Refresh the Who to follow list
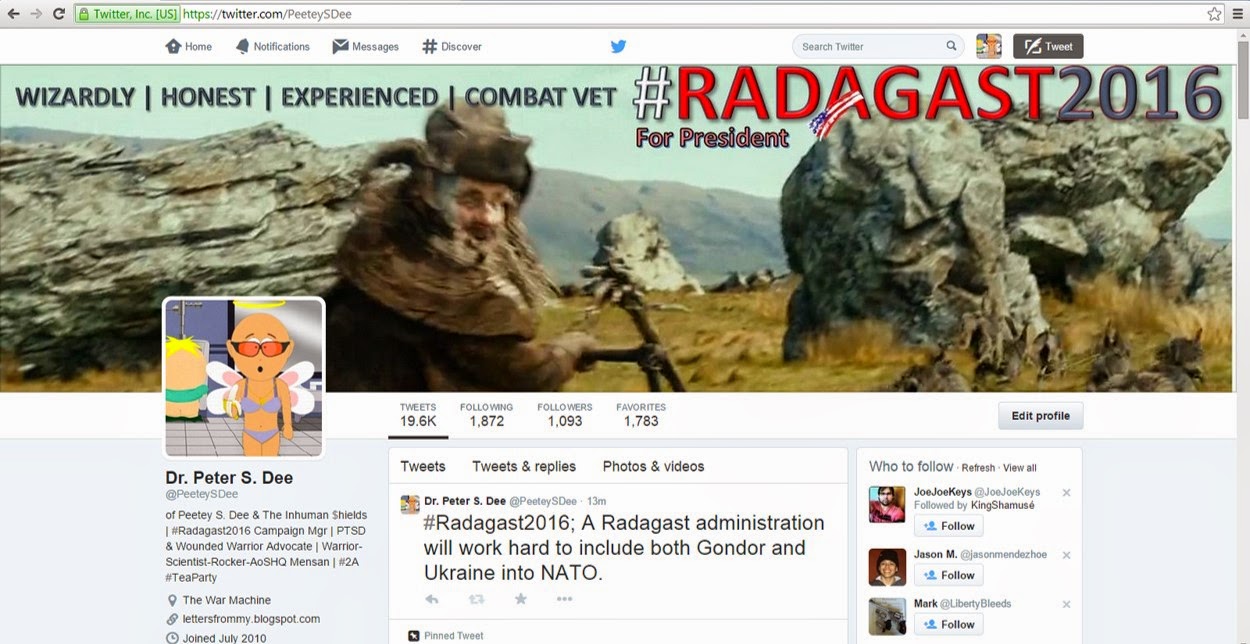The image size is (1250, 644). [x=978, y=468]
